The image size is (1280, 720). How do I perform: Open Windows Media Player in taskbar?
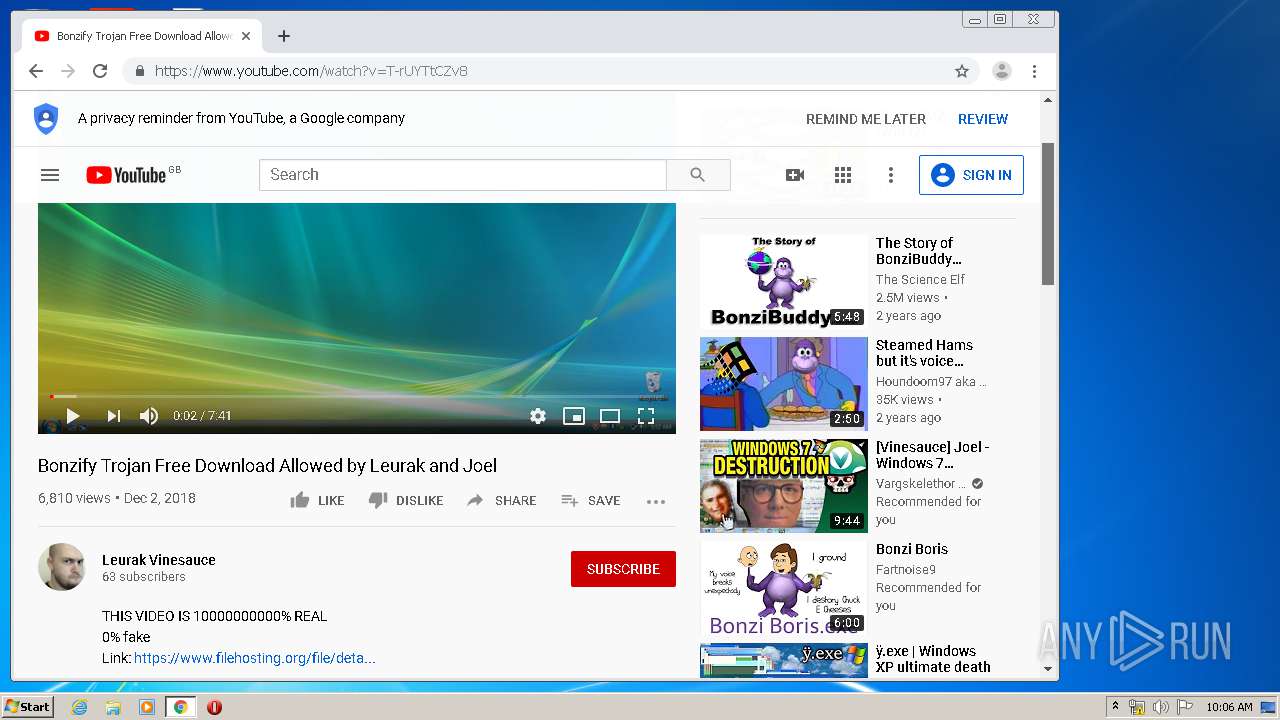pos(147,707)
